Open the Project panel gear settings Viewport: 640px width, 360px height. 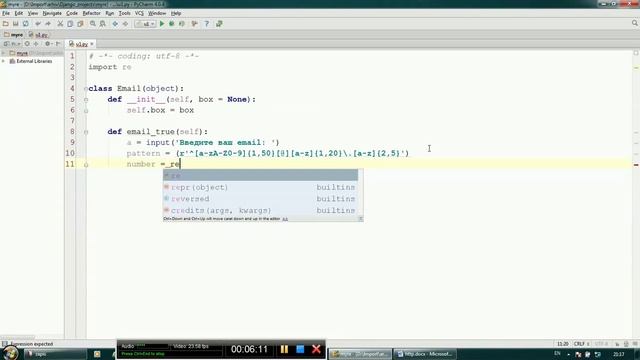coord(48,44)
